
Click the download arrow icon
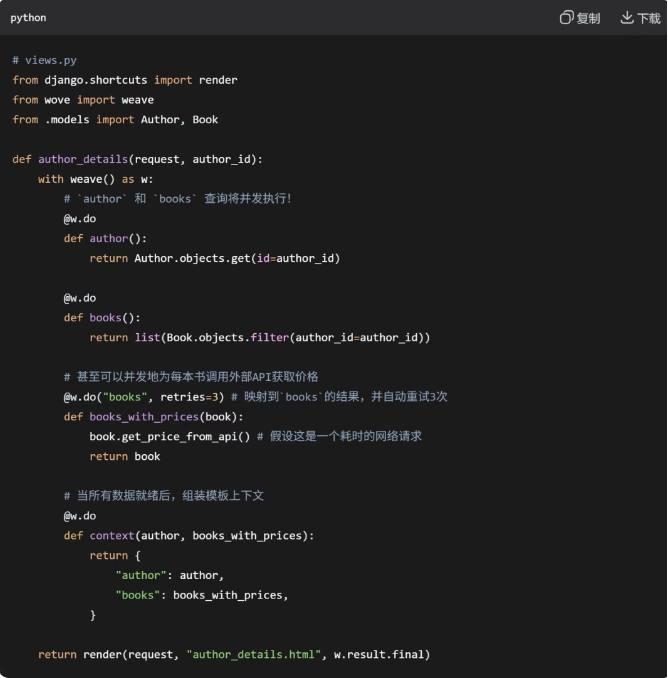[x=627, y=18]
